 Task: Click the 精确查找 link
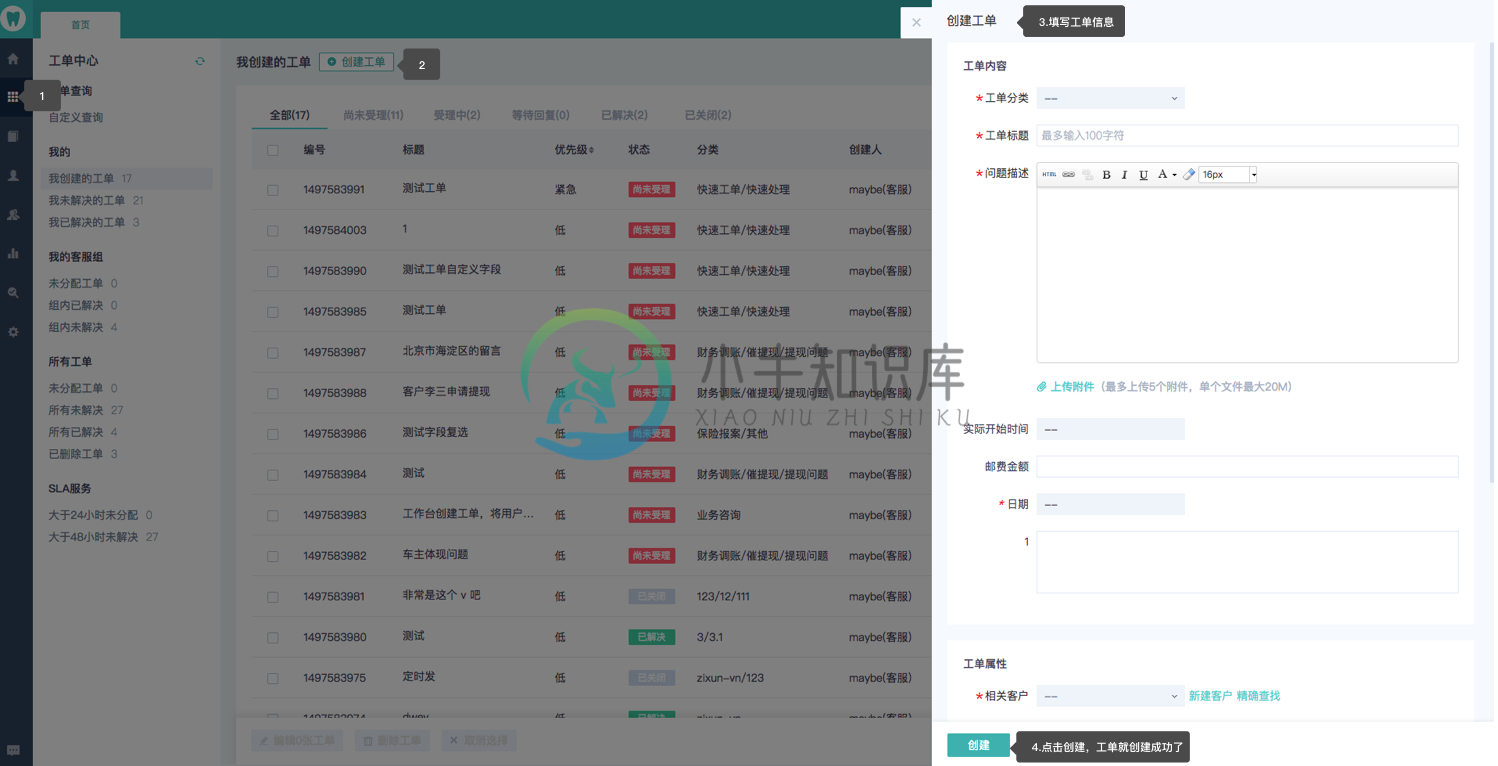point(1258,696)
